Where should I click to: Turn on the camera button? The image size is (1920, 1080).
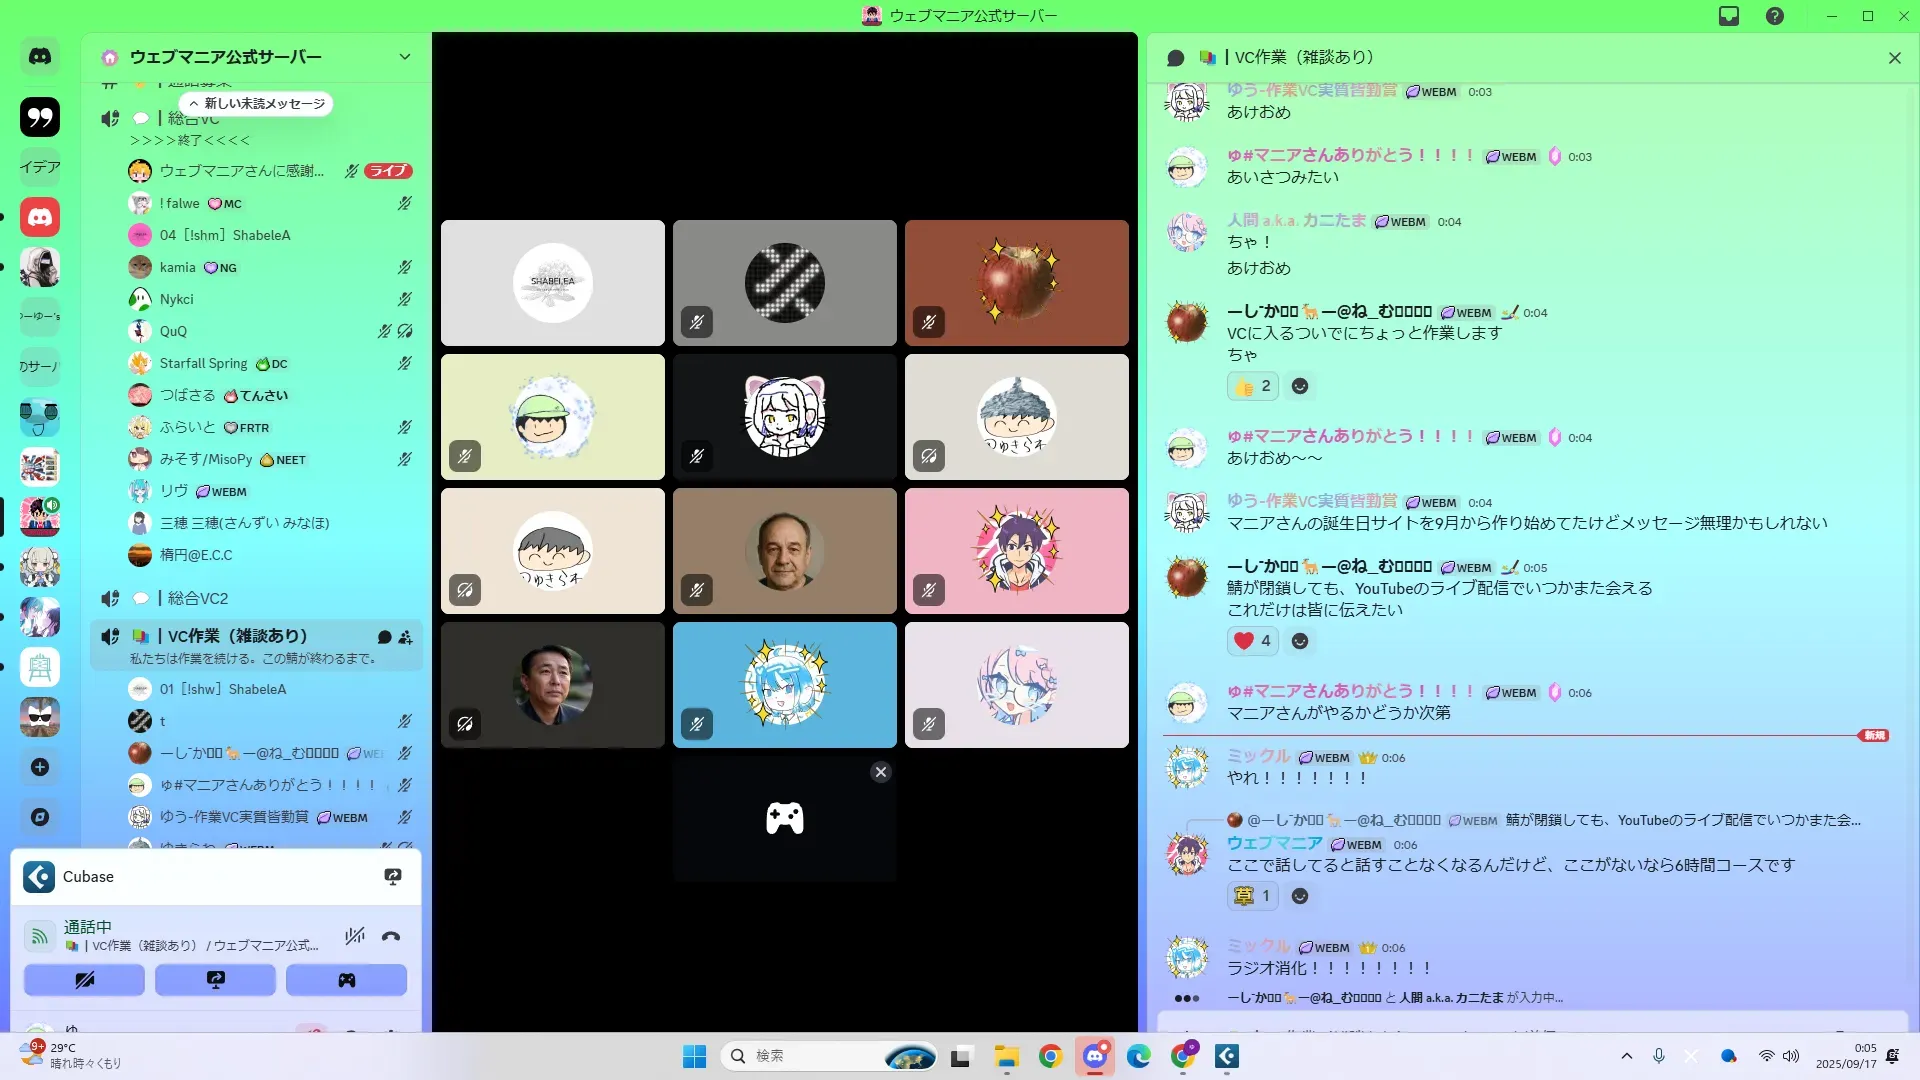click(84, 980)
